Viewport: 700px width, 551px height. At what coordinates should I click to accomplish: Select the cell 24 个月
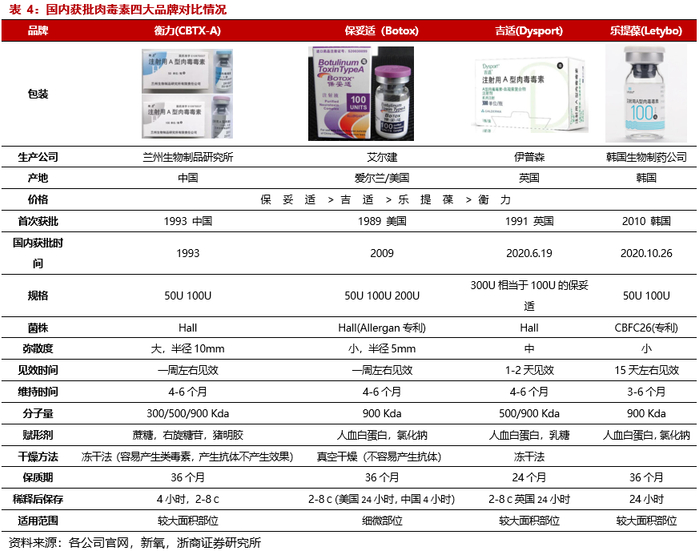(x=529, y=477)
